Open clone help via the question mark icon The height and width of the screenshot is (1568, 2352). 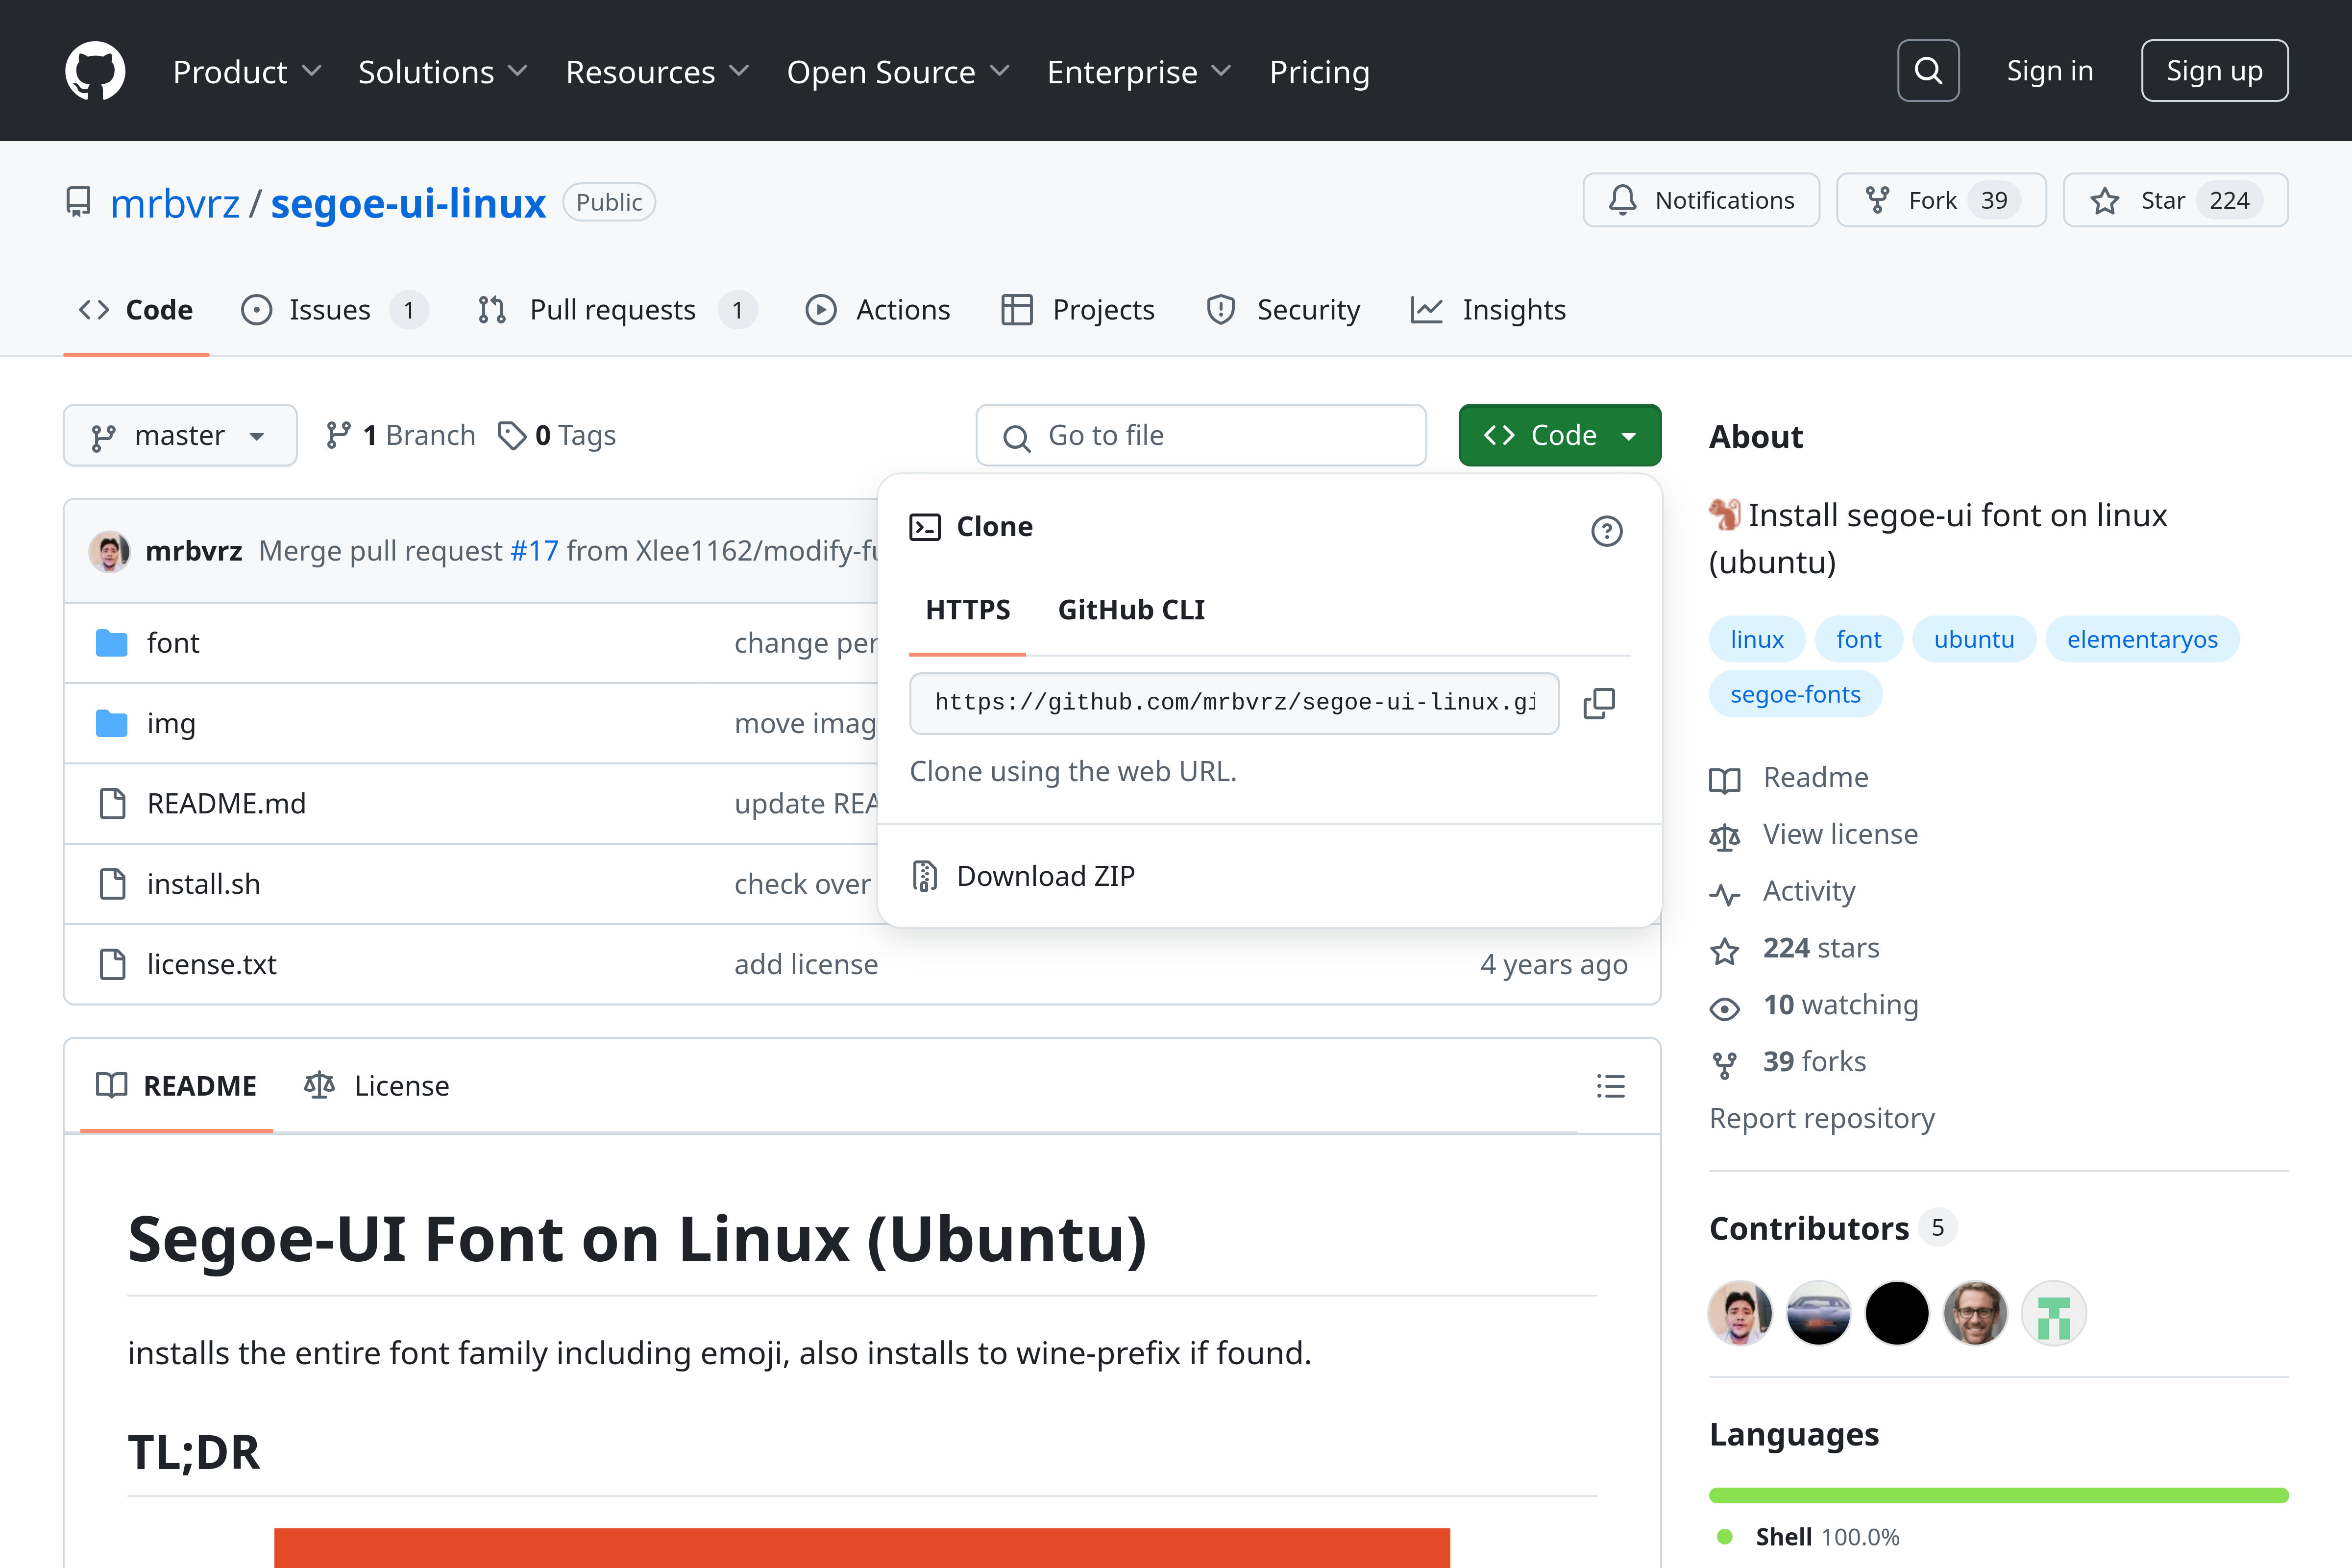point(1607,531)
